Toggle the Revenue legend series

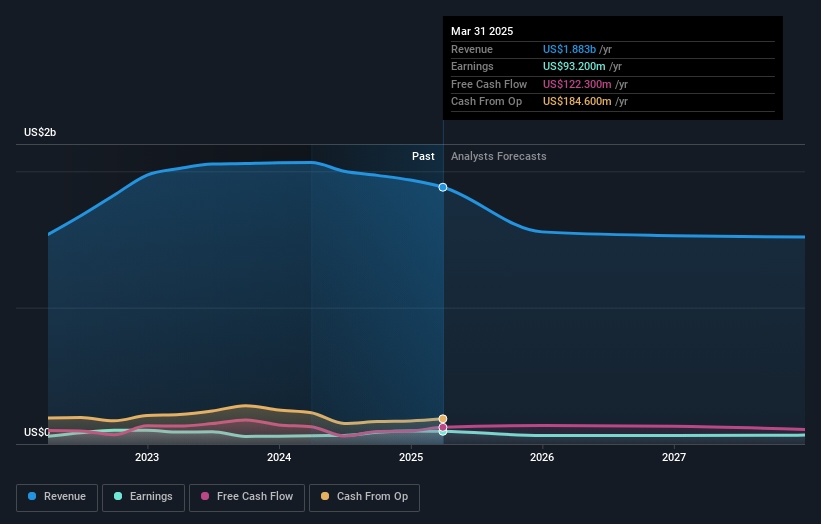pyautogui.click(x=57, y=497)
